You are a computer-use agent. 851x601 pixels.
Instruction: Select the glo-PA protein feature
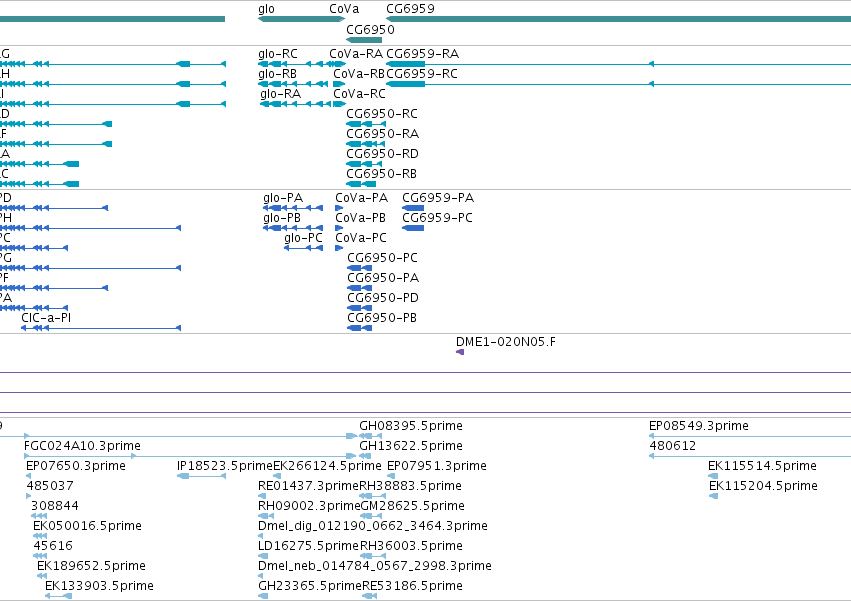(293, 208)
